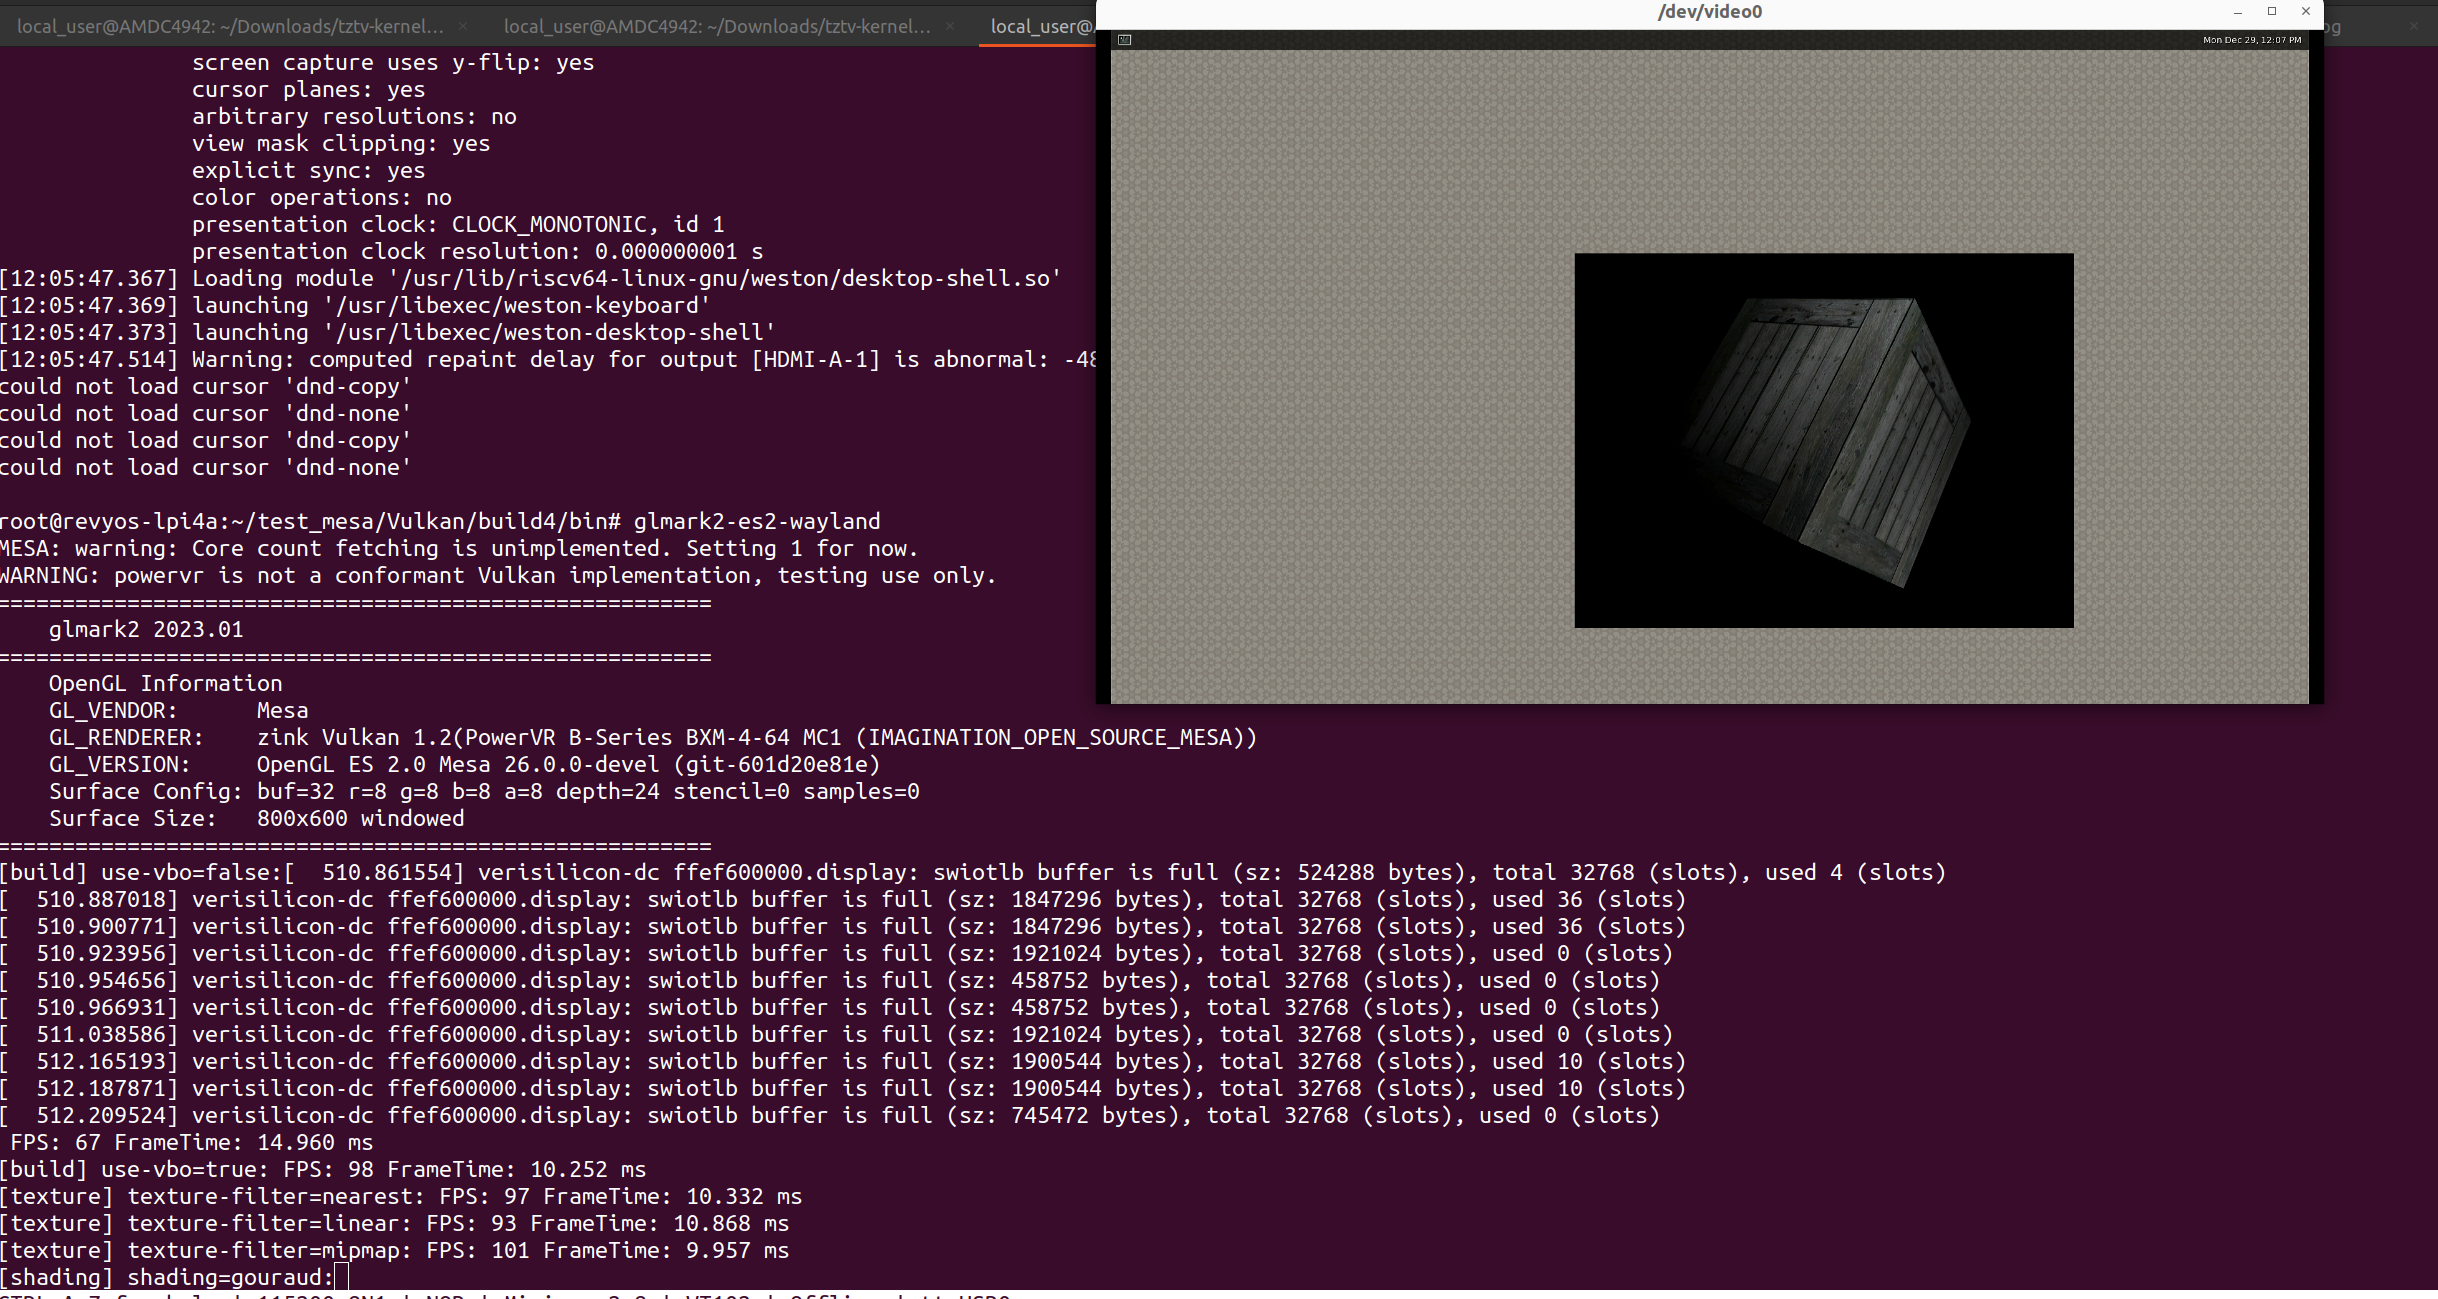Close the second terminal tab
2438x1299 pixels.
pos(949,27)
